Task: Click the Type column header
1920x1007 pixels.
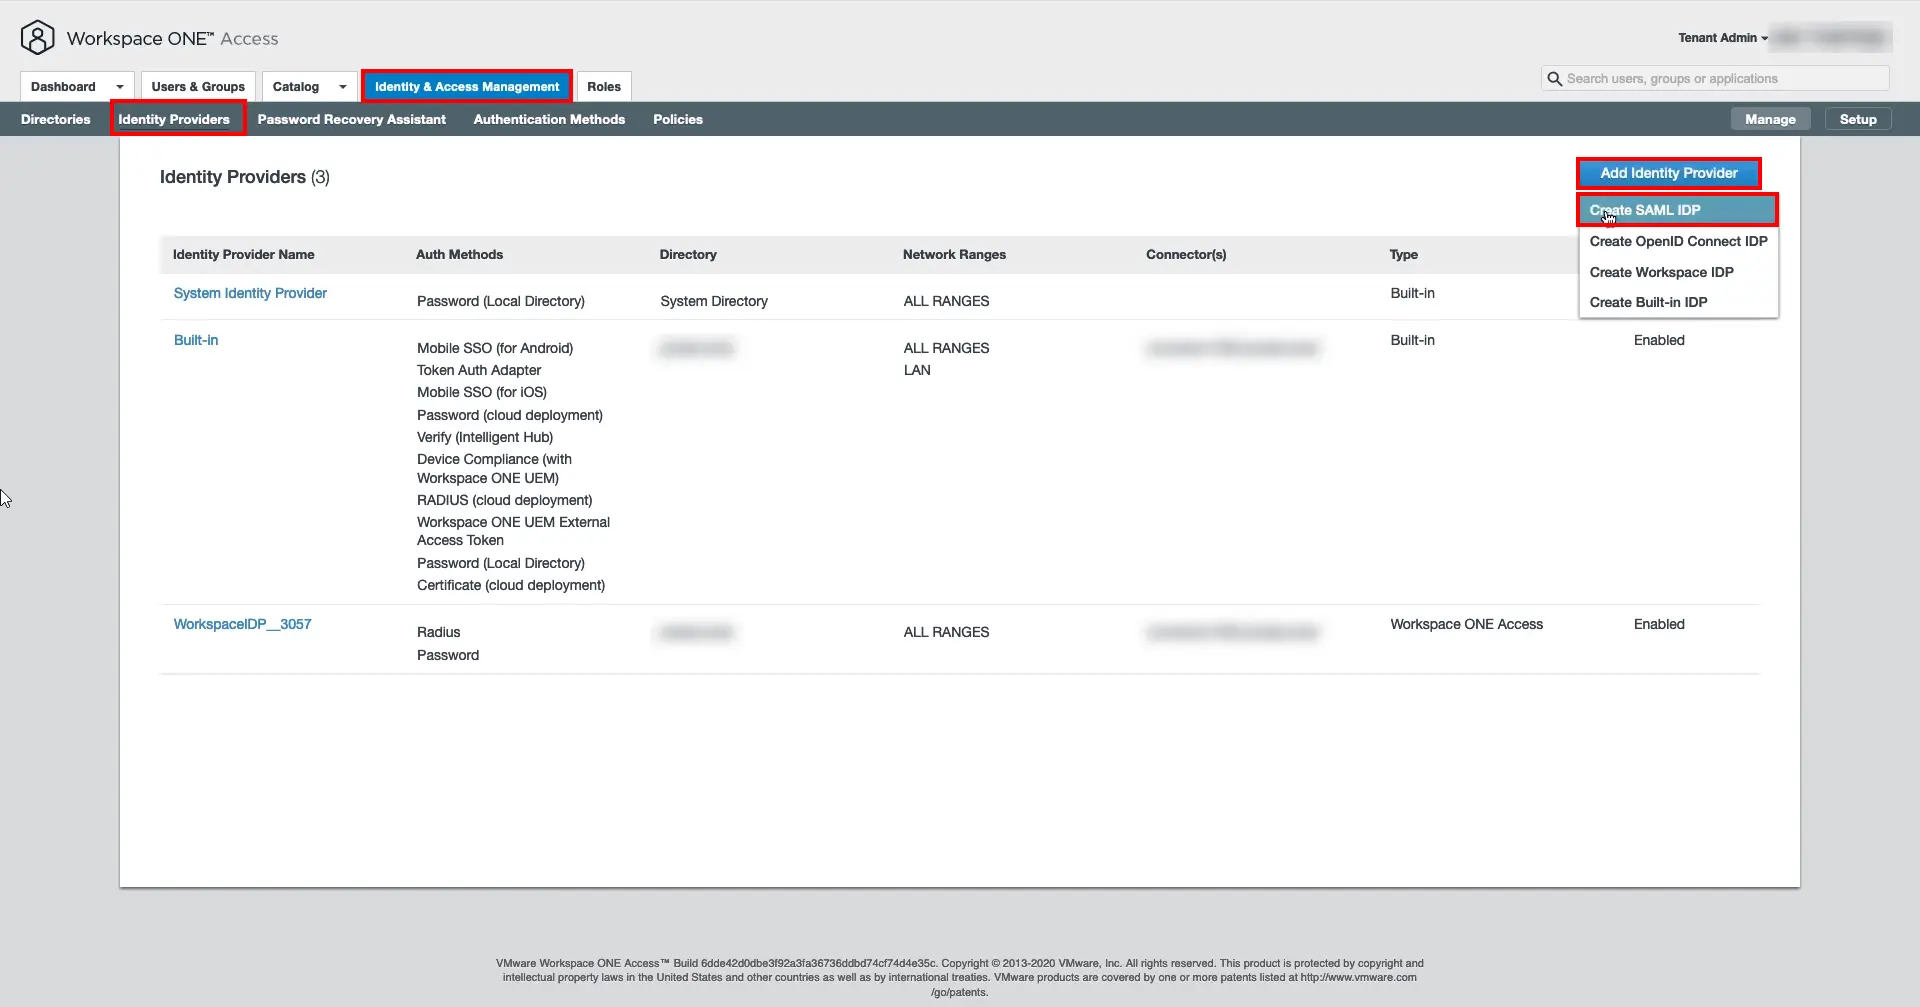Action: (1403, 255)
